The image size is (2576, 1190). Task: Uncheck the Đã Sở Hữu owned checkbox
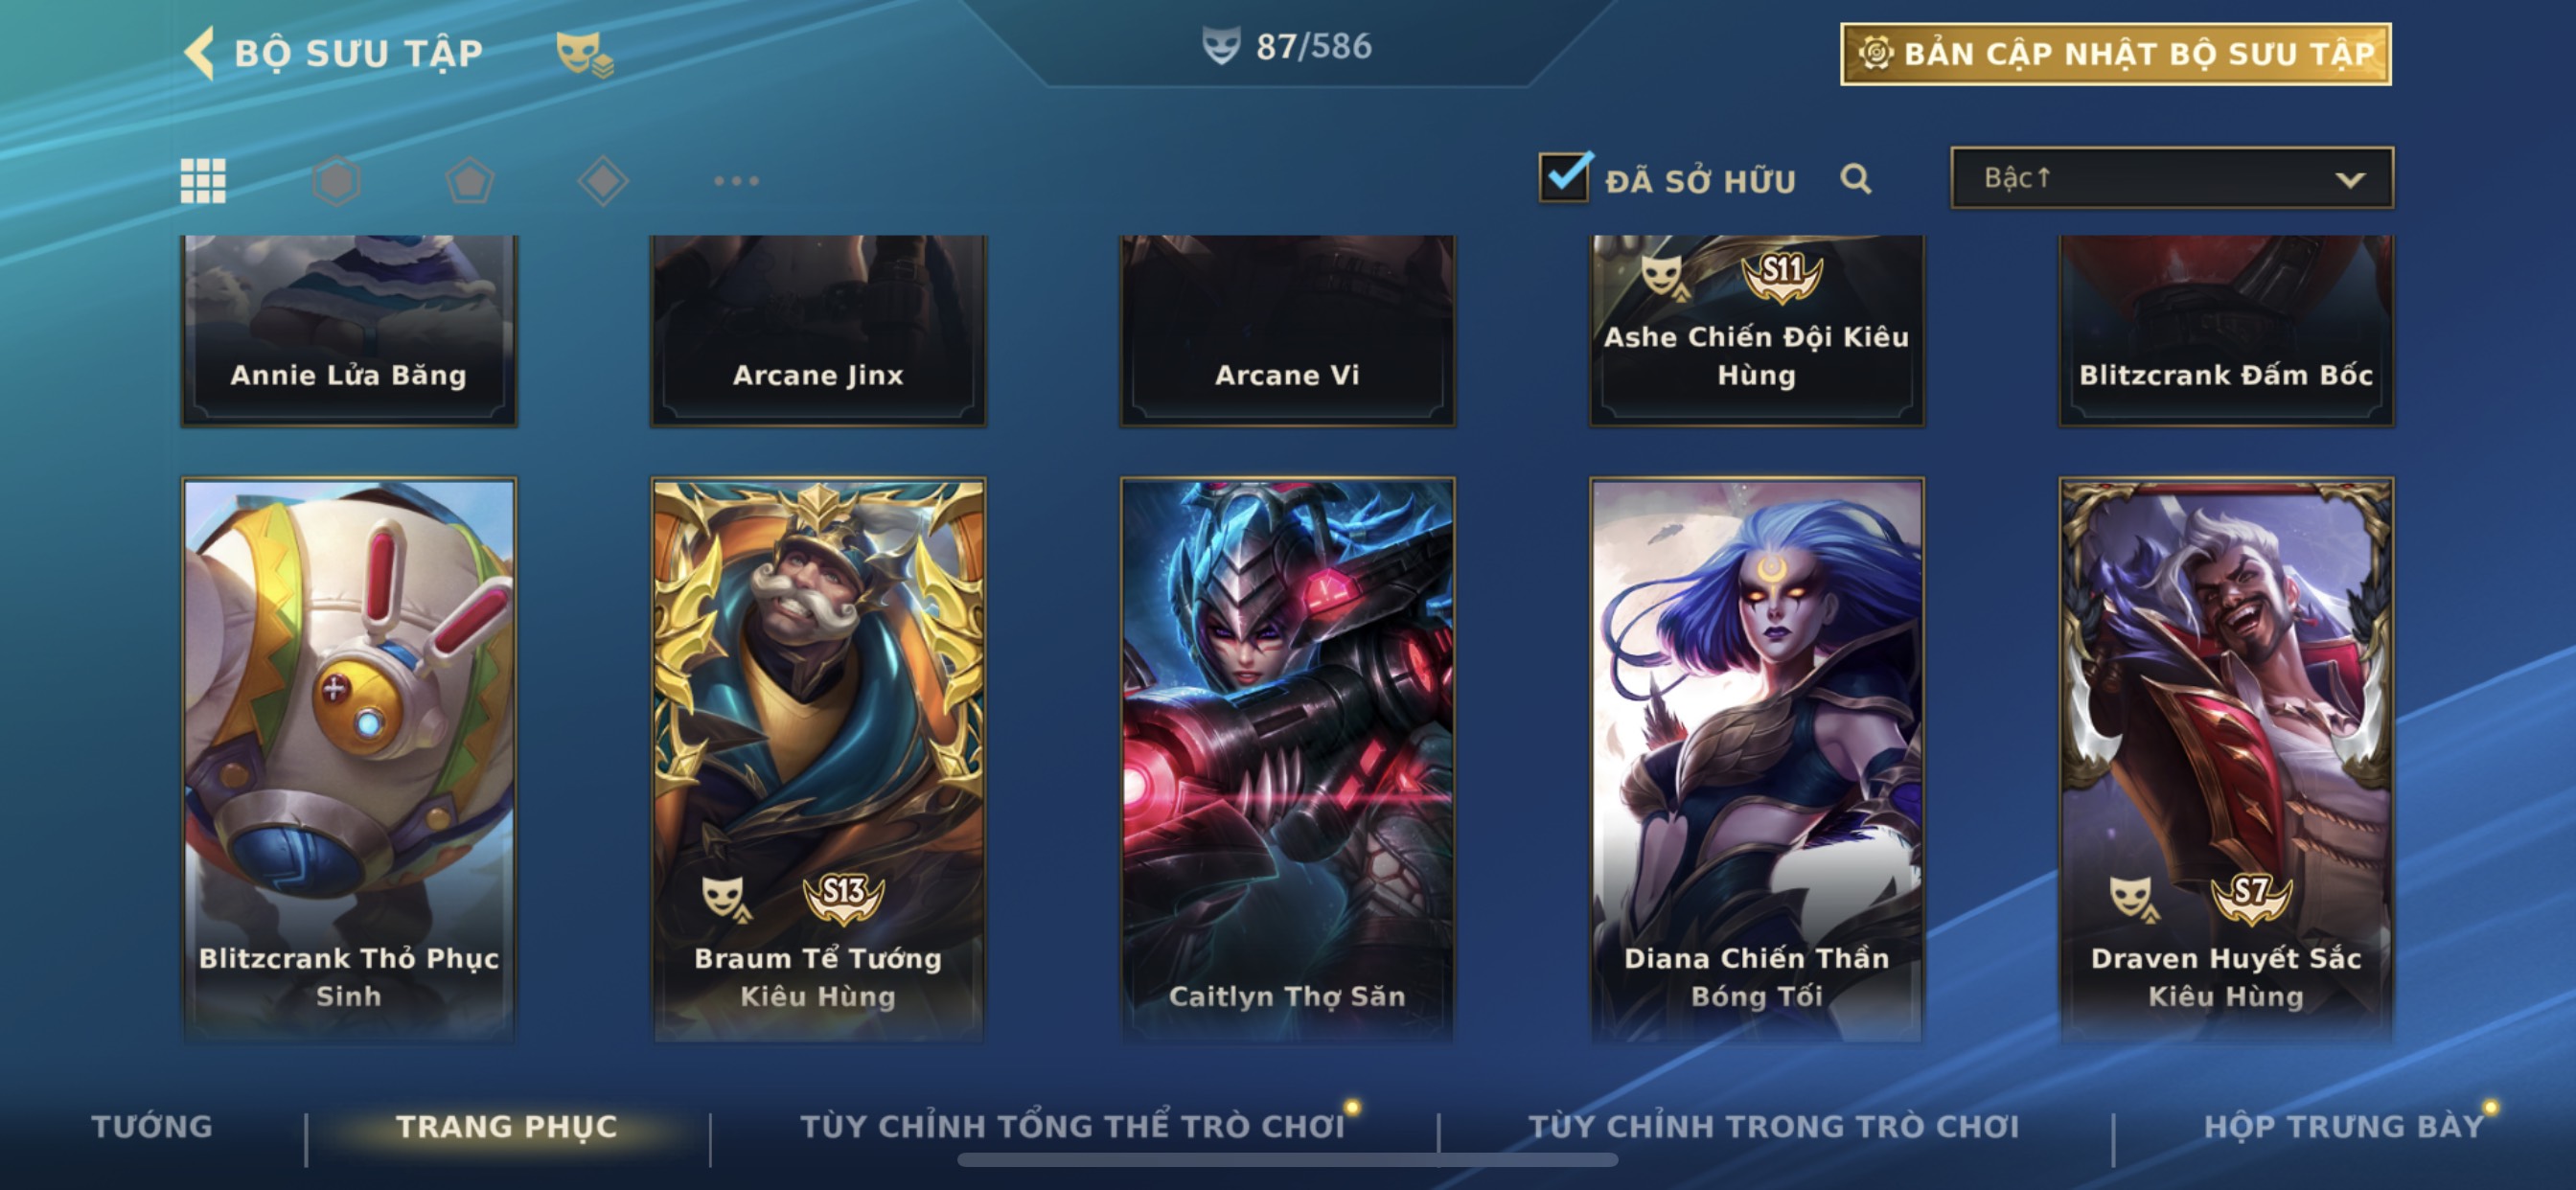pos(1565,177)
